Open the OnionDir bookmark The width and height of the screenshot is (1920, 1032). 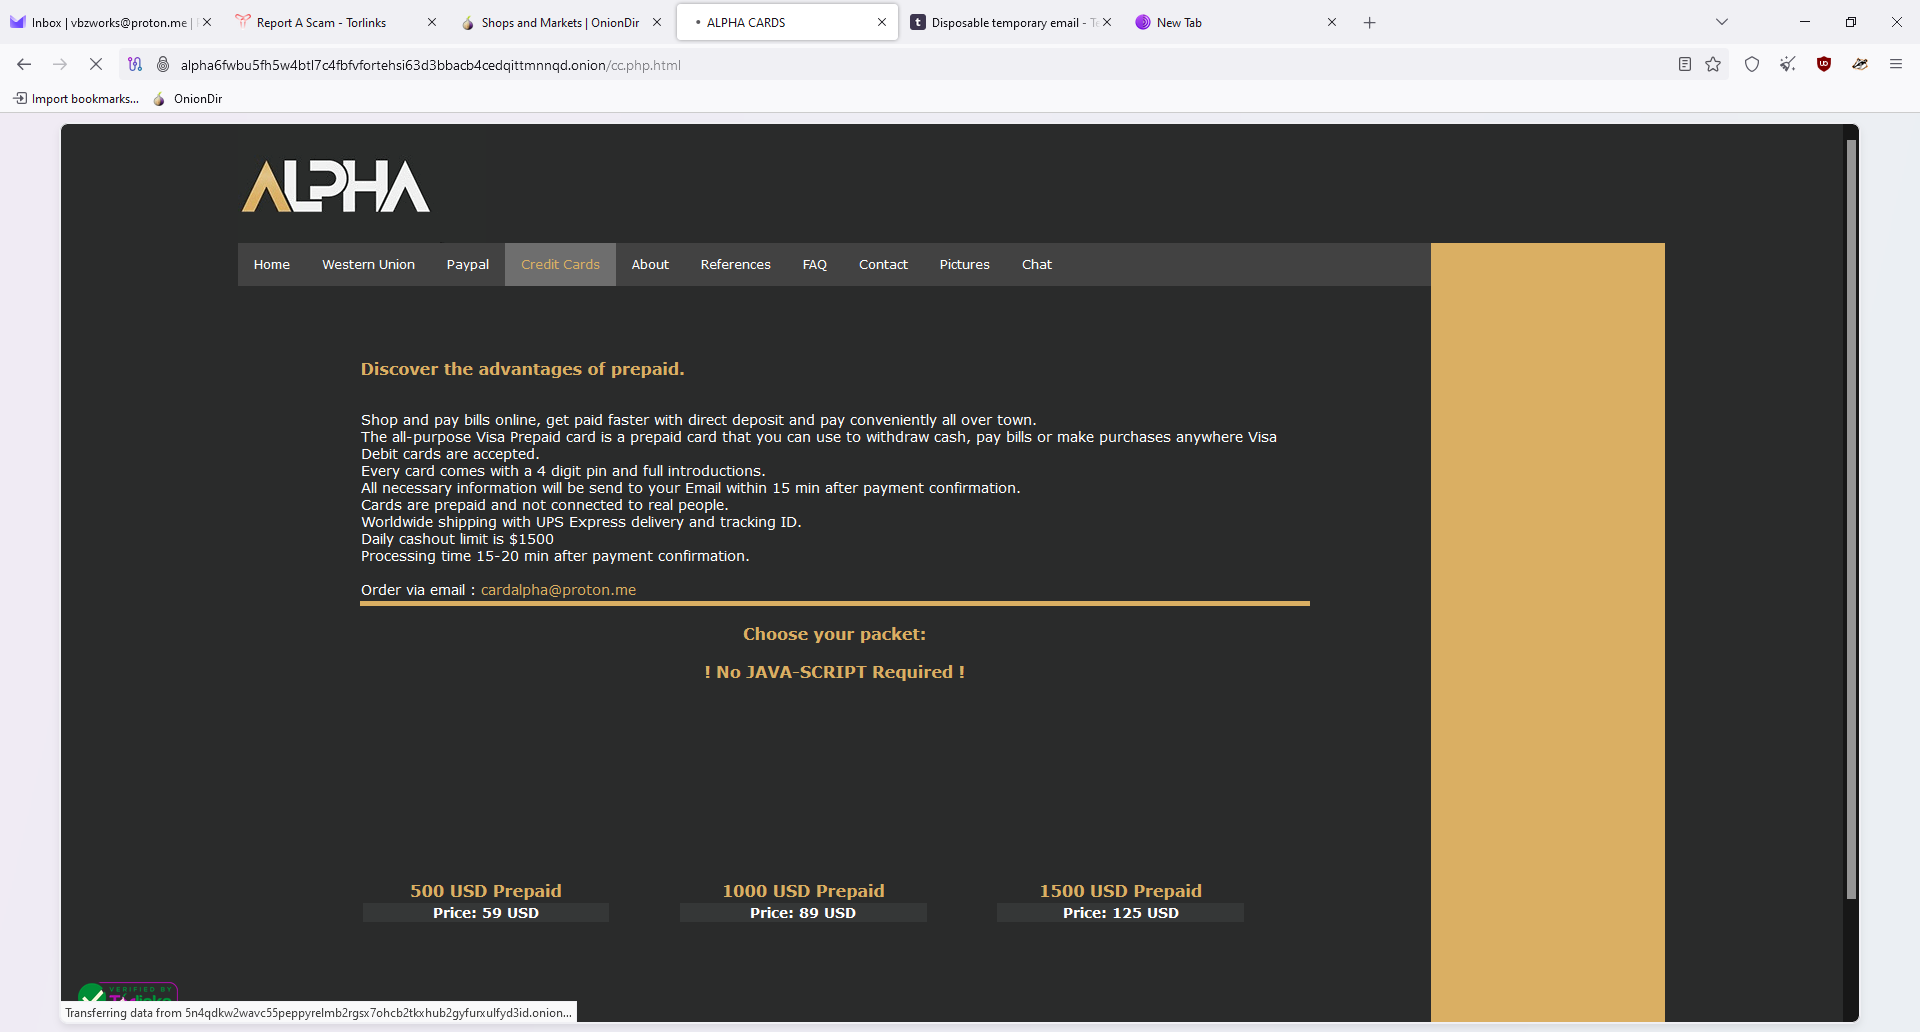(188, 98)
